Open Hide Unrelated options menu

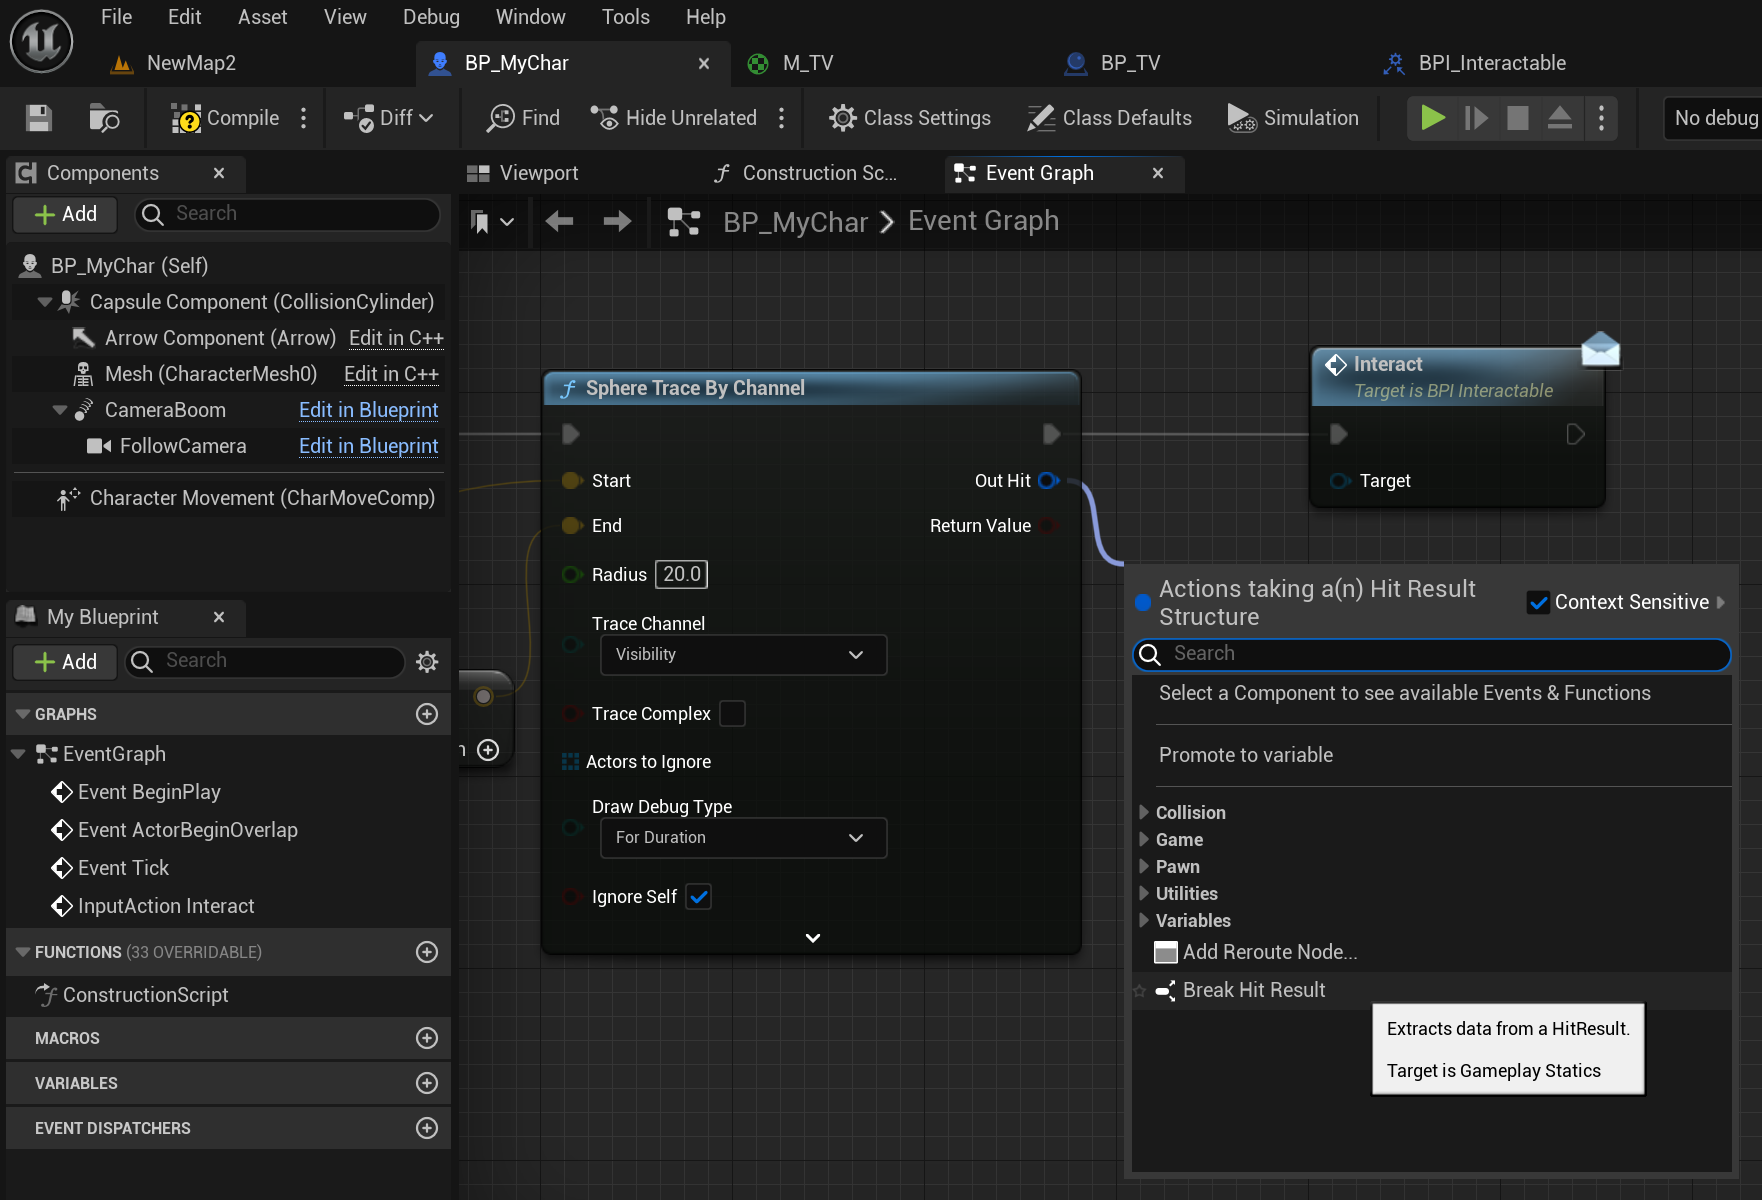point(782,118)
